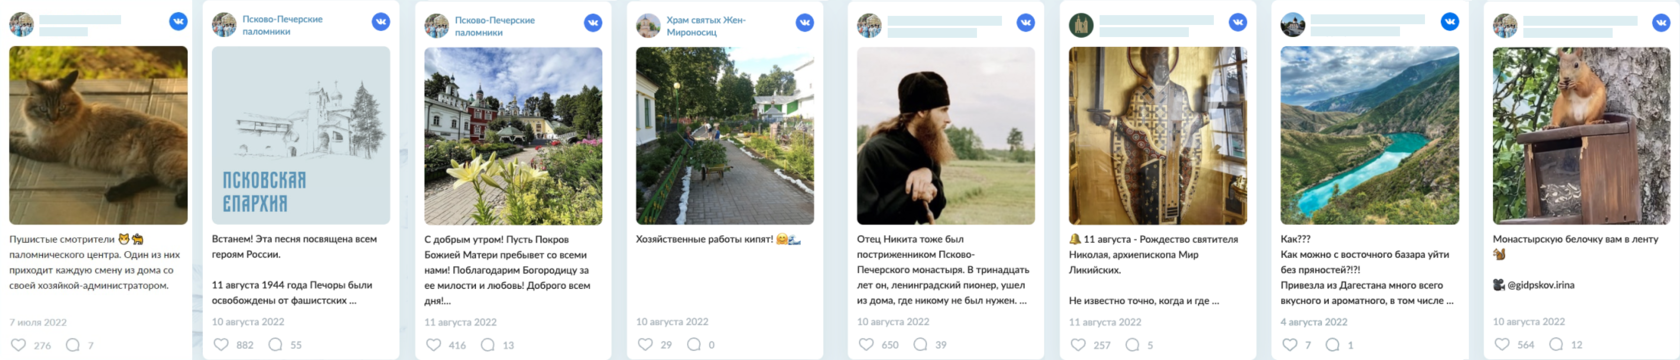Open the bearded monk photo
The height and width of the screenshot is (360, 1680).
click(x=946, y=135)
